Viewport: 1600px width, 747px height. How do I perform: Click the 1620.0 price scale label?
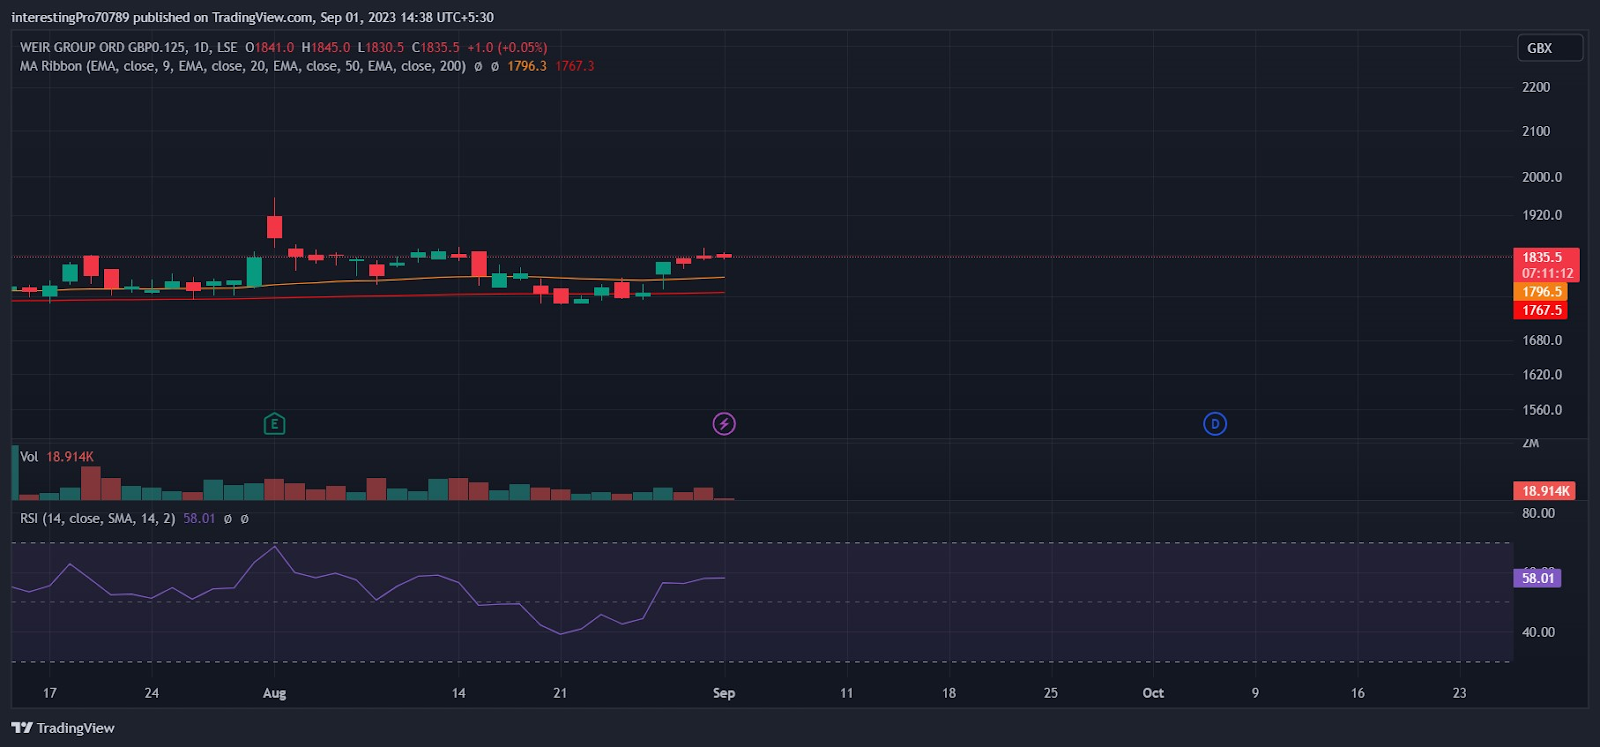pos(1542,375)
